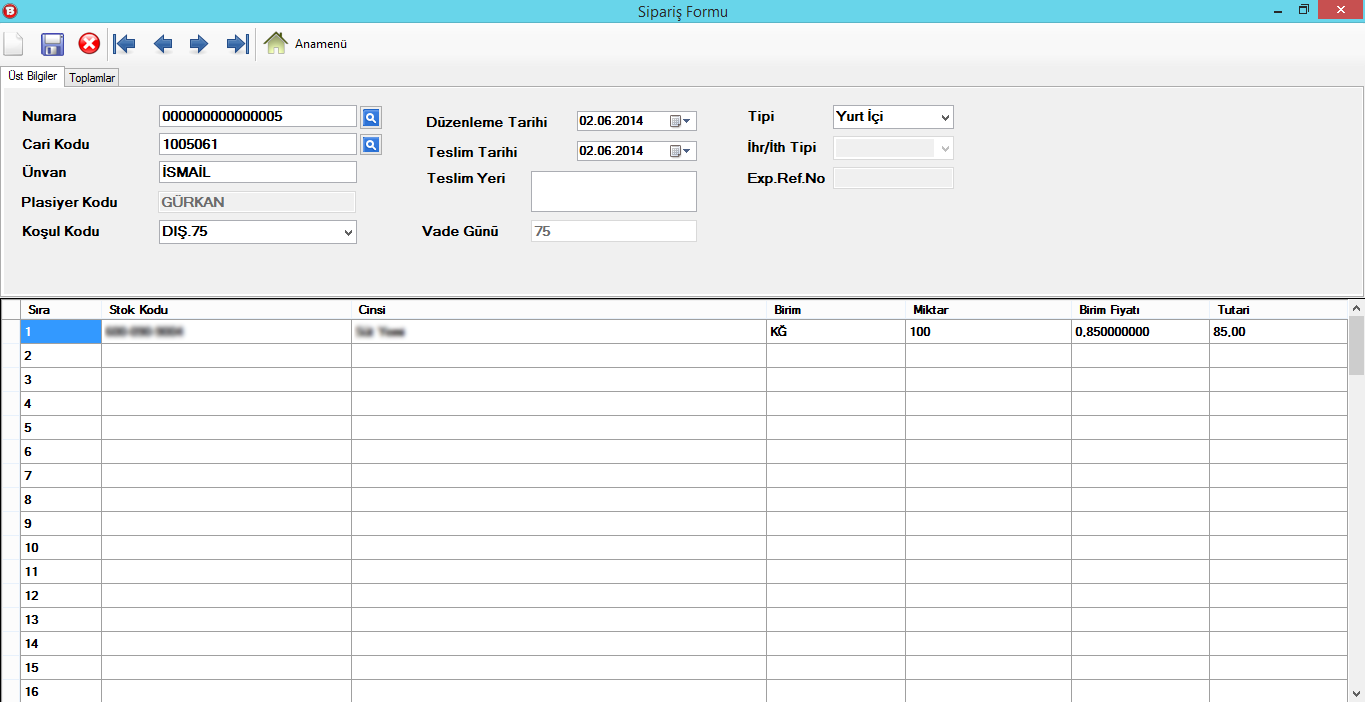Jump to the last record arrow
1365x702 pixels.
[237, 44]
